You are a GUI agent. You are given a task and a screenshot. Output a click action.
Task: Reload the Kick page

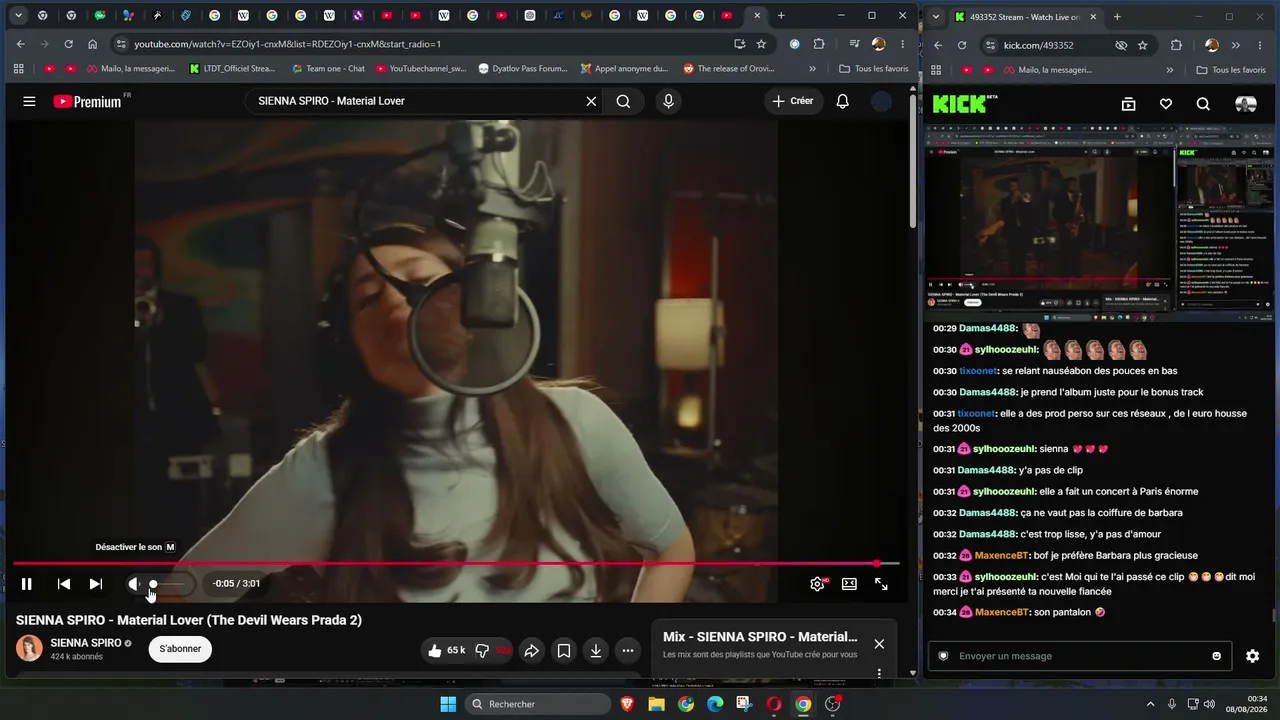[962, 45]
